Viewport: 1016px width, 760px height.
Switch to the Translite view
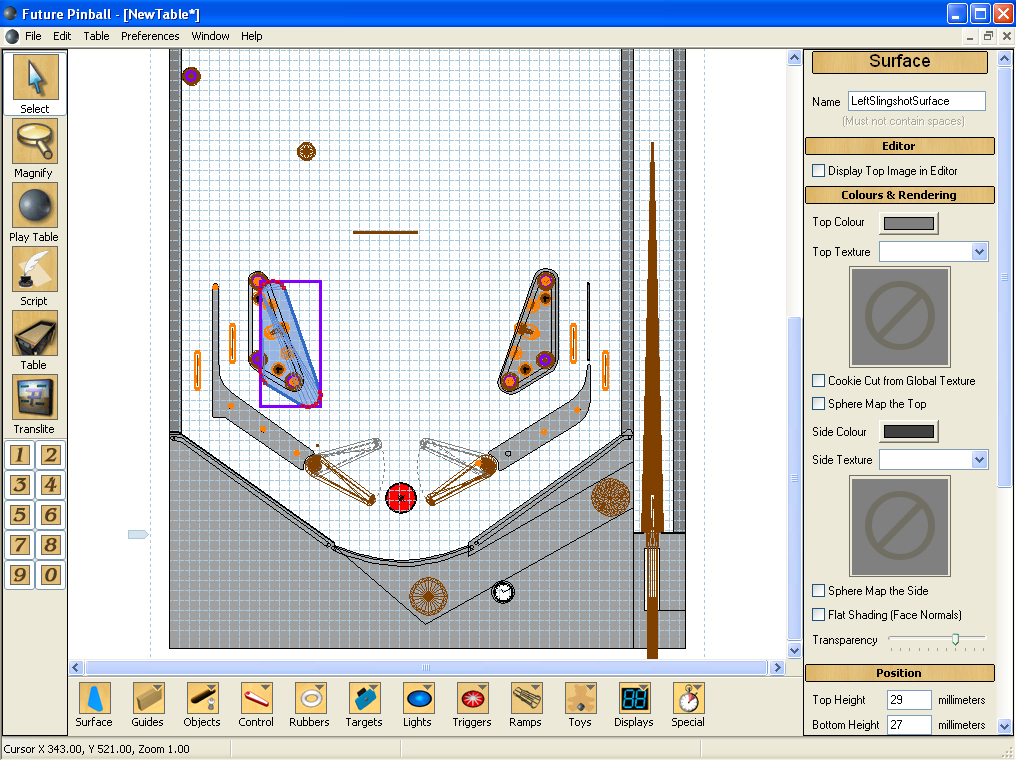pyautogui.click(x=35, y=406)
